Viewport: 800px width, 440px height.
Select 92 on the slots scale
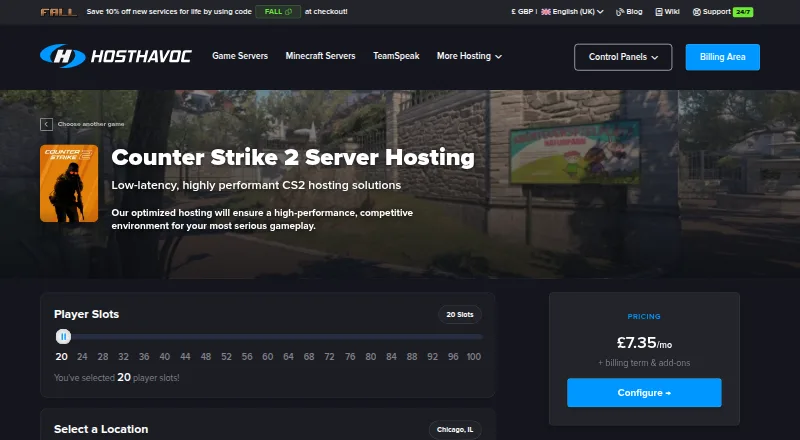click(433, 357)
